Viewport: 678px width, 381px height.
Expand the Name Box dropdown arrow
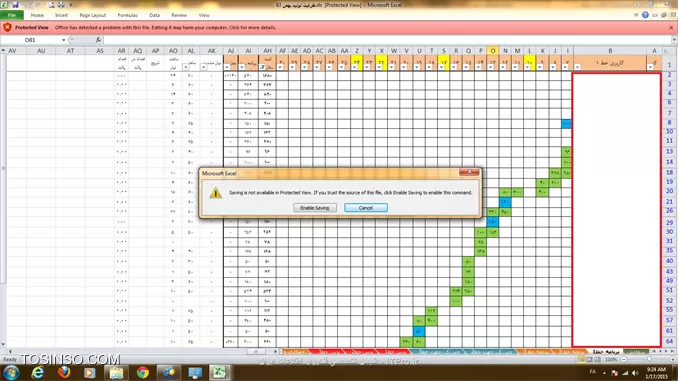pos(64,40)
